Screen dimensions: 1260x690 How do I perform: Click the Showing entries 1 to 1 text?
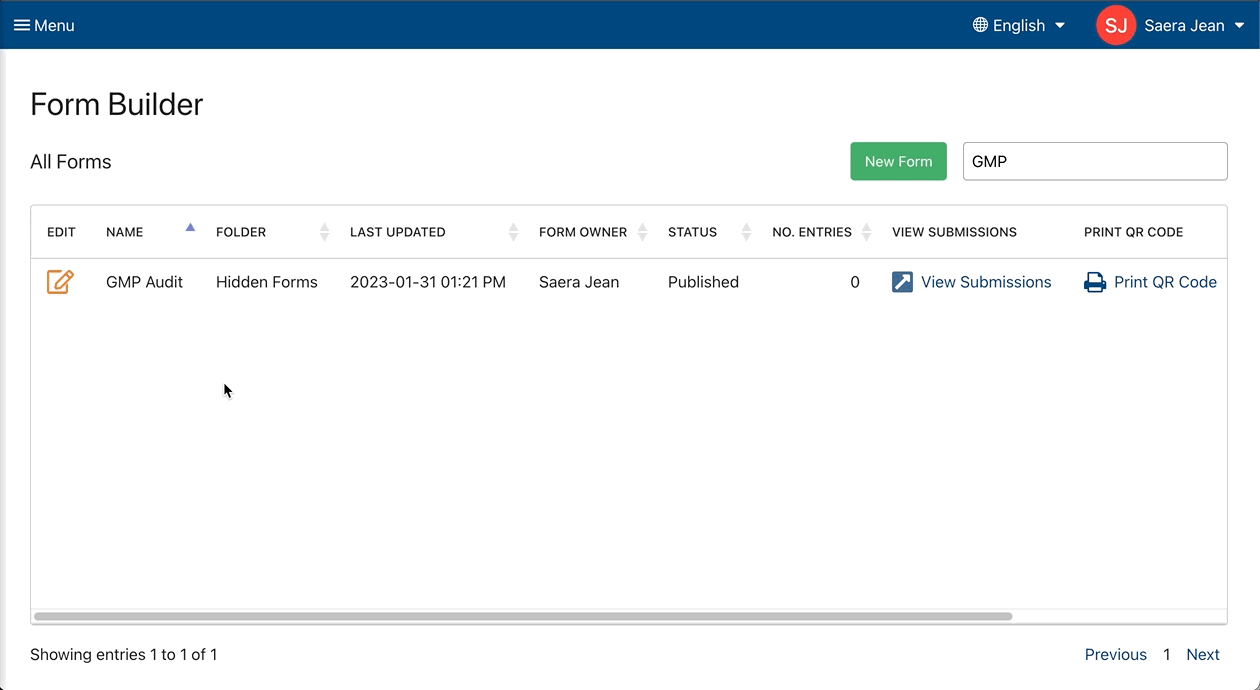(123, 654)
